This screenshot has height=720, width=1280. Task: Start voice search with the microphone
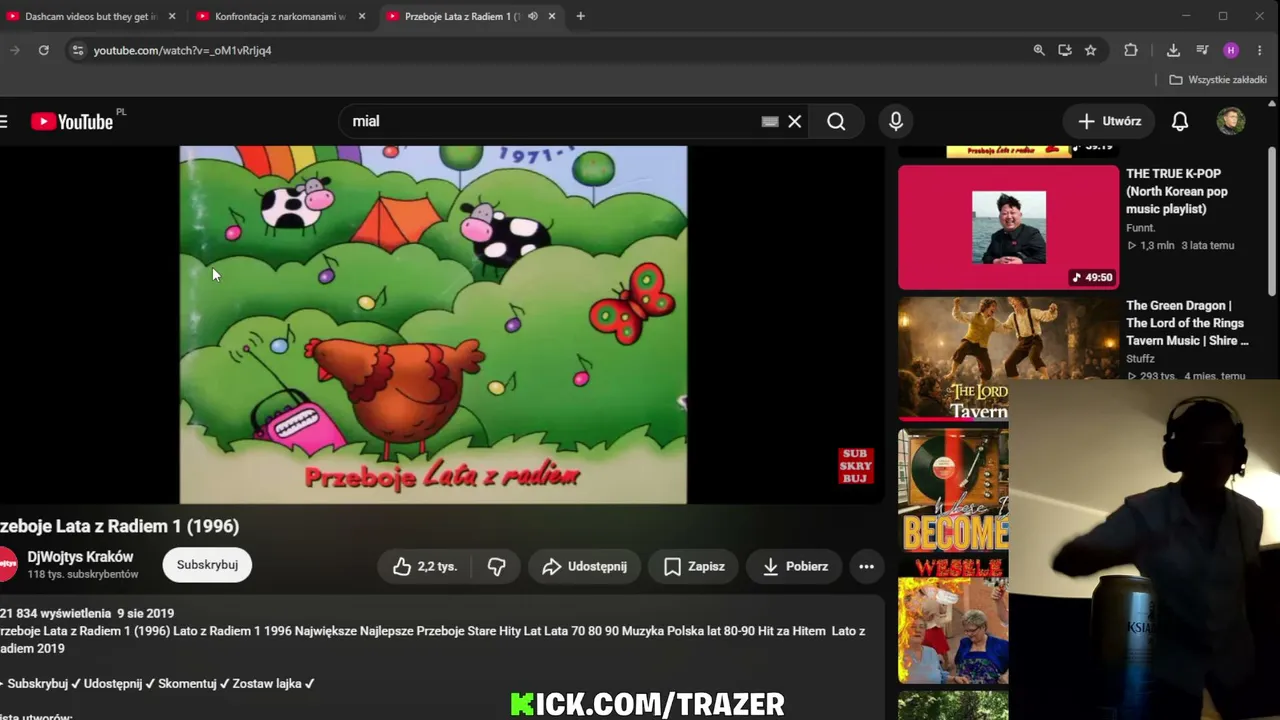tap(896, 121)
